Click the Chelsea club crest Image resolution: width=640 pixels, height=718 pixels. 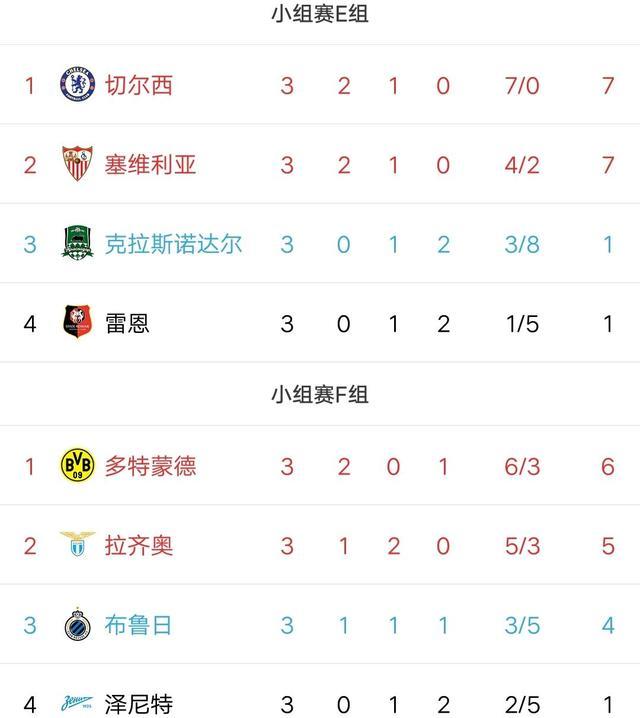pos(77,84)
